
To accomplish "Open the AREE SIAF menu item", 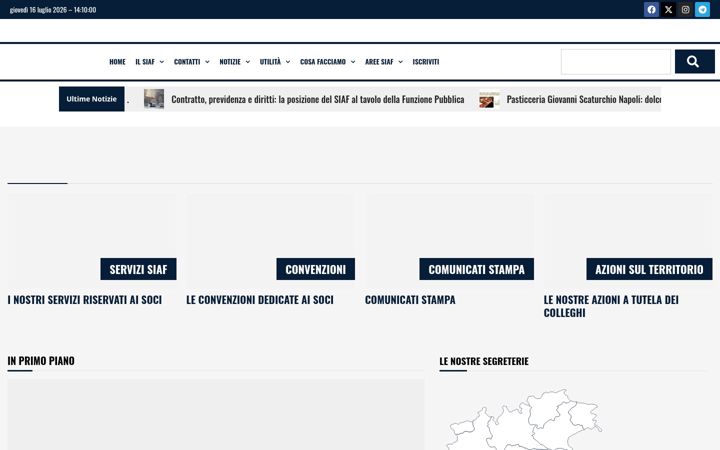I will (x=379, y=62).
